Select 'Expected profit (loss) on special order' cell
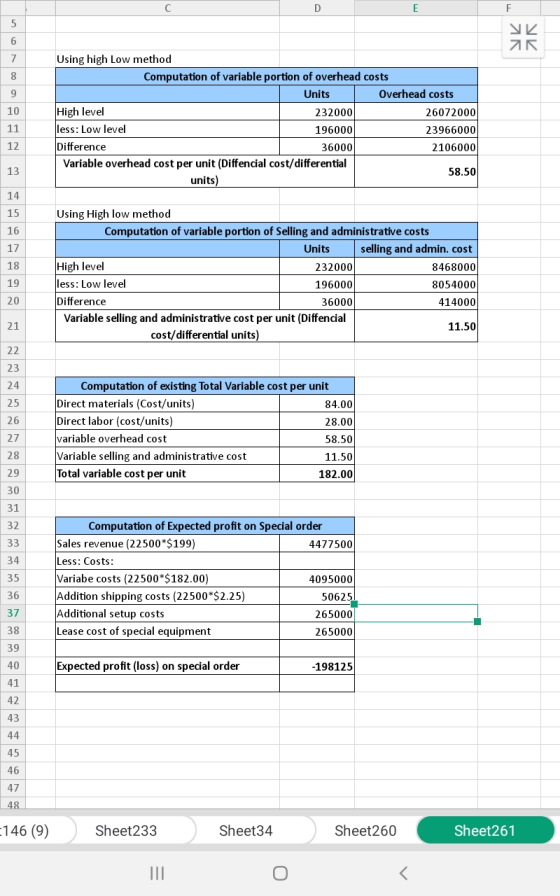 tap(167, 666)
